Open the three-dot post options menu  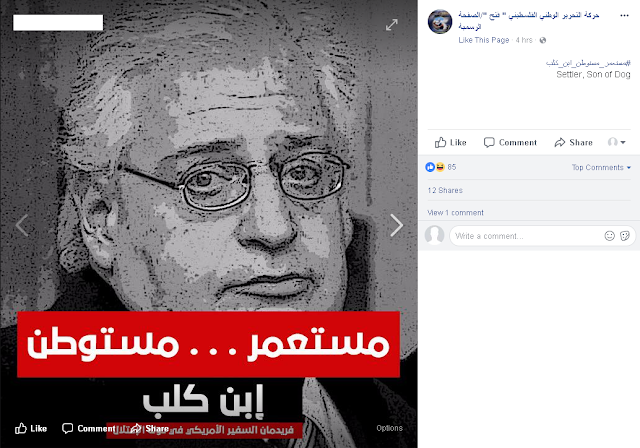(624, 16)
